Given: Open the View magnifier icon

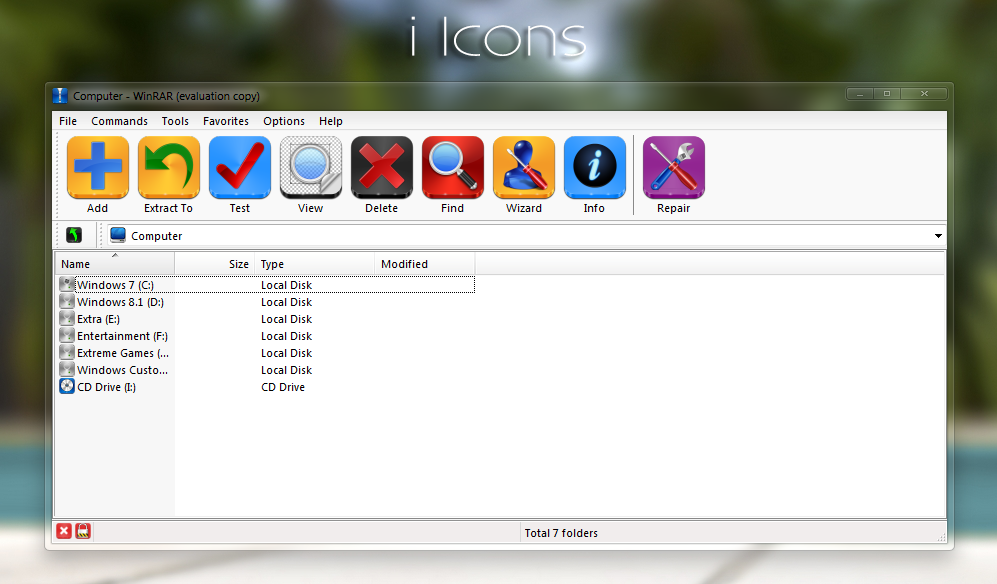Looking at the screenshot, I should 311,167.
